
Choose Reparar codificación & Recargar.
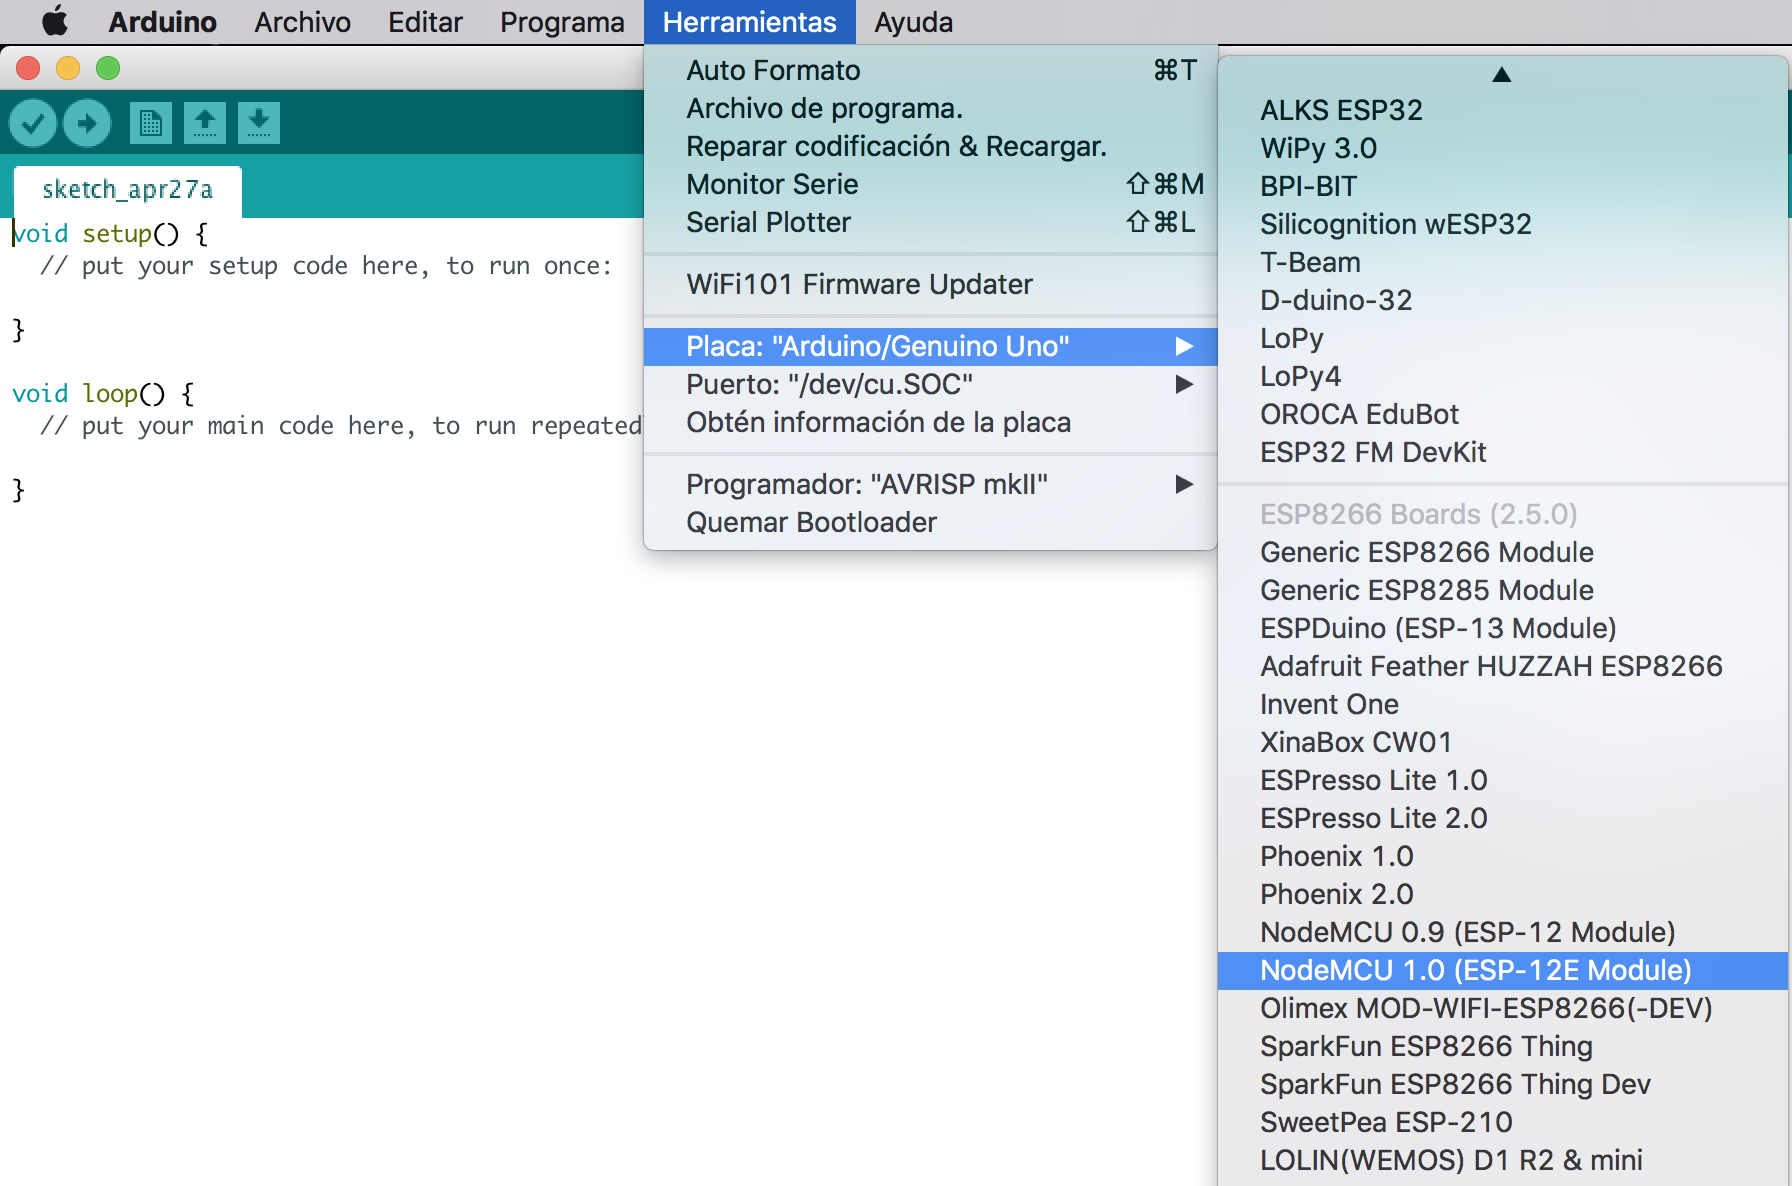click(x=930, y=146)
